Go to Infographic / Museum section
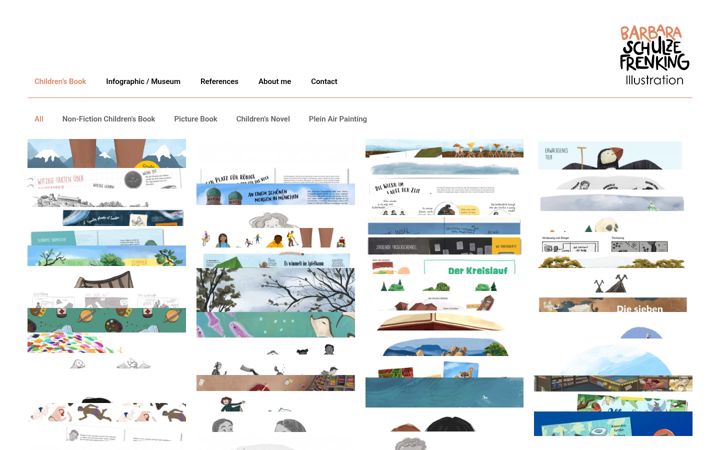Viewport: 720px width, 450px height. coord(143,81)
